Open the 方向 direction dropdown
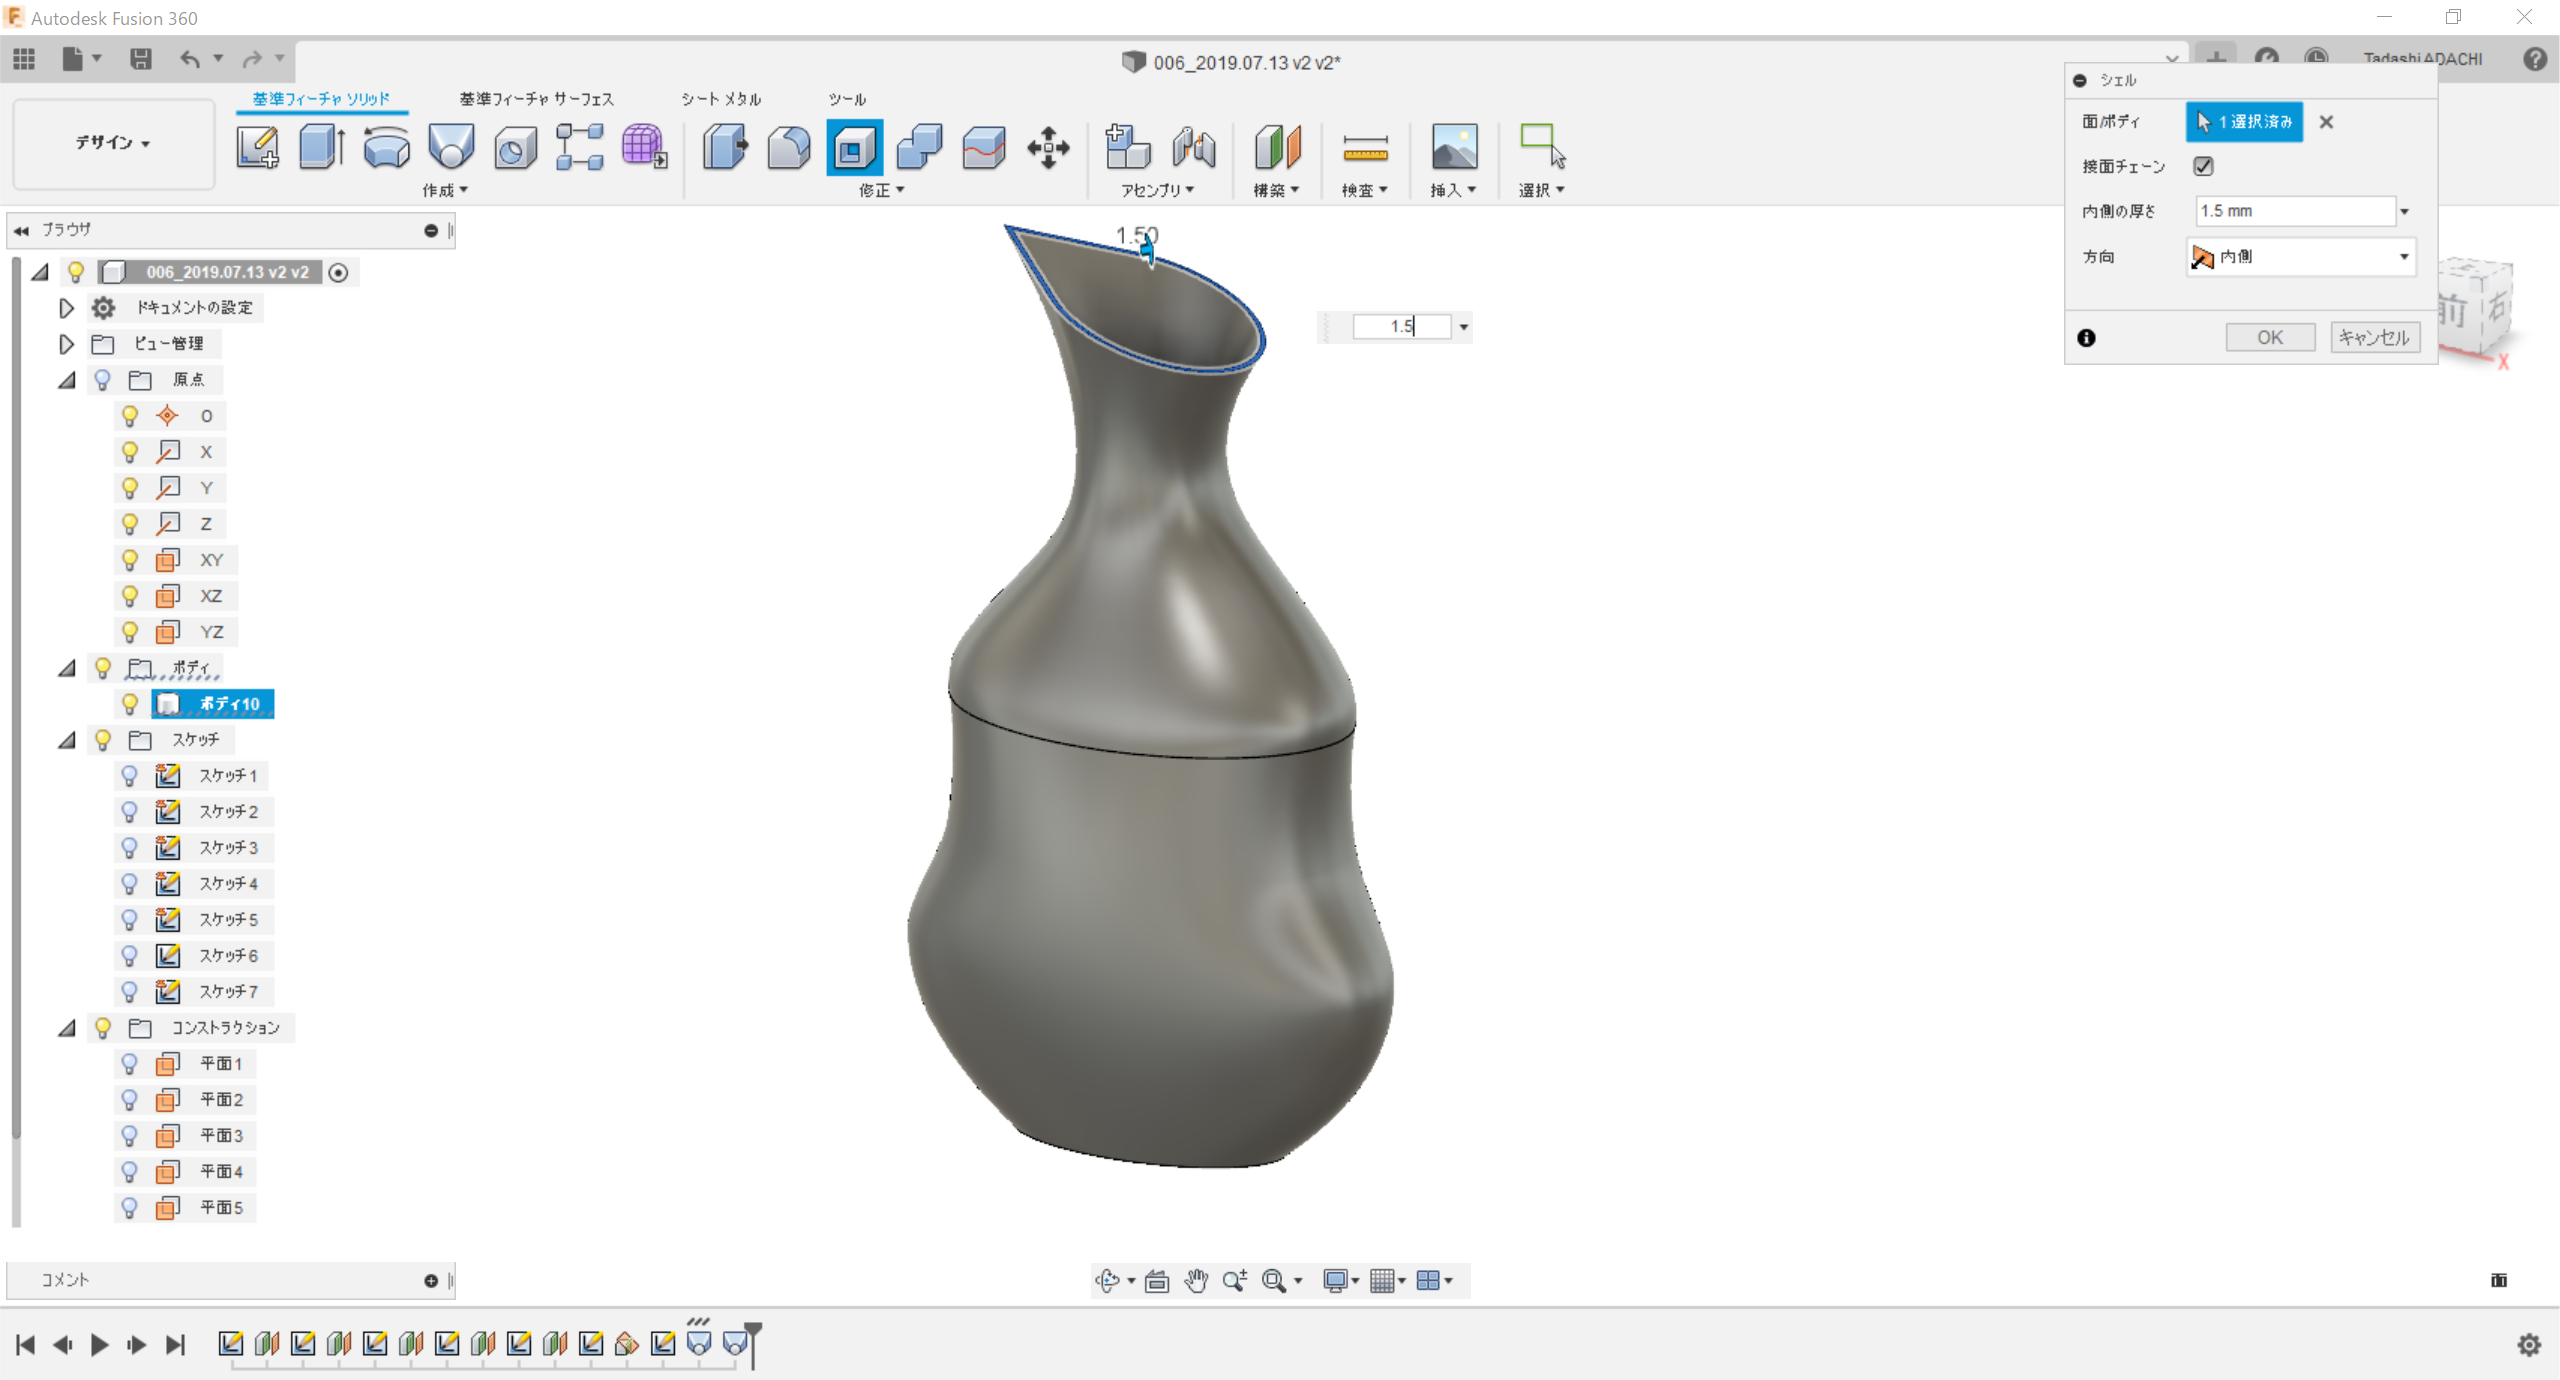The height and width of the screenshot is (1380, 2560). [2300, 257]
